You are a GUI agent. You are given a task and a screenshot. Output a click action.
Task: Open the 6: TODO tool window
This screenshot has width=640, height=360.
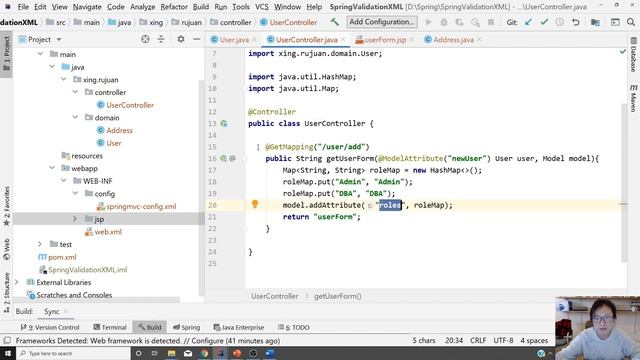click(x=293, y=327)
